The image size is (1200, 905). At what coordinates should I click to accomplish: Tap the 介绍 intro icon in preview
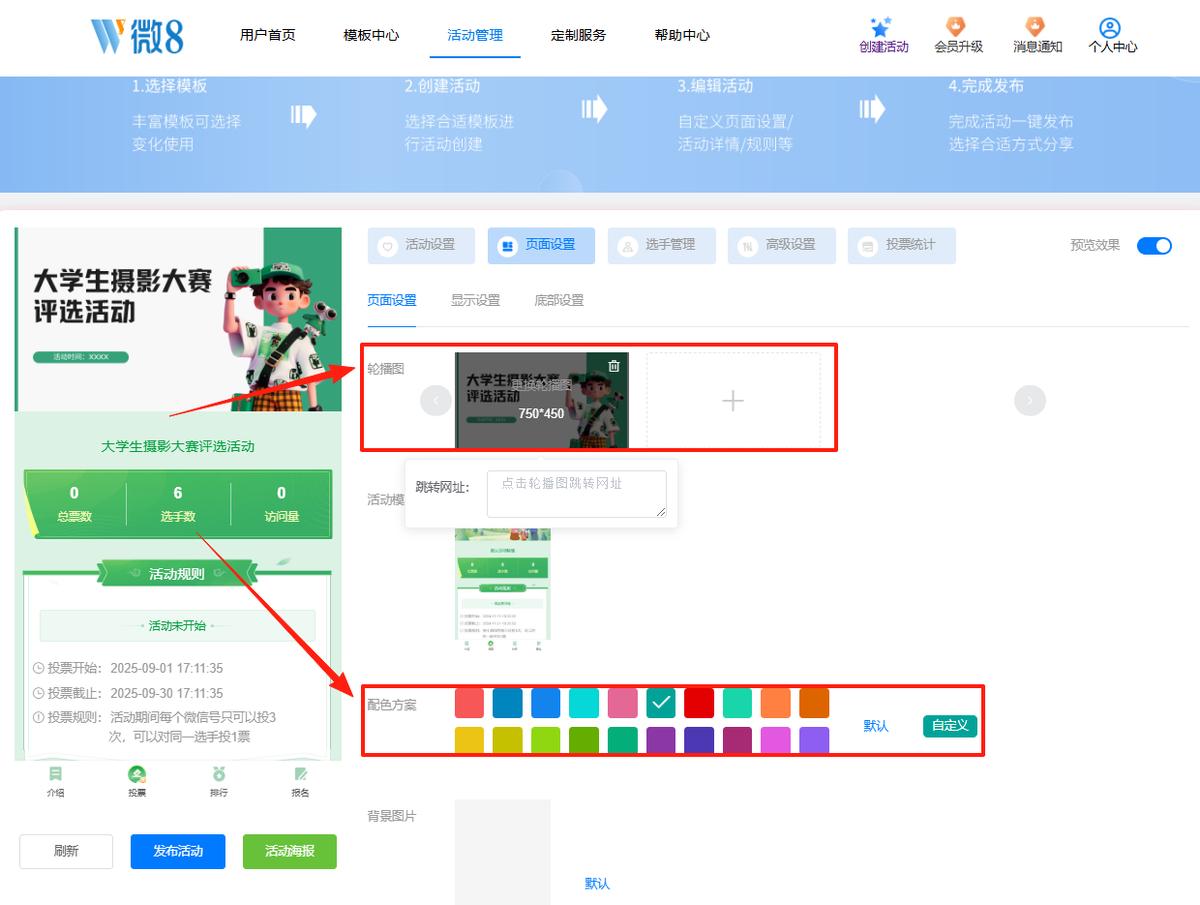[x=55, y=774]
